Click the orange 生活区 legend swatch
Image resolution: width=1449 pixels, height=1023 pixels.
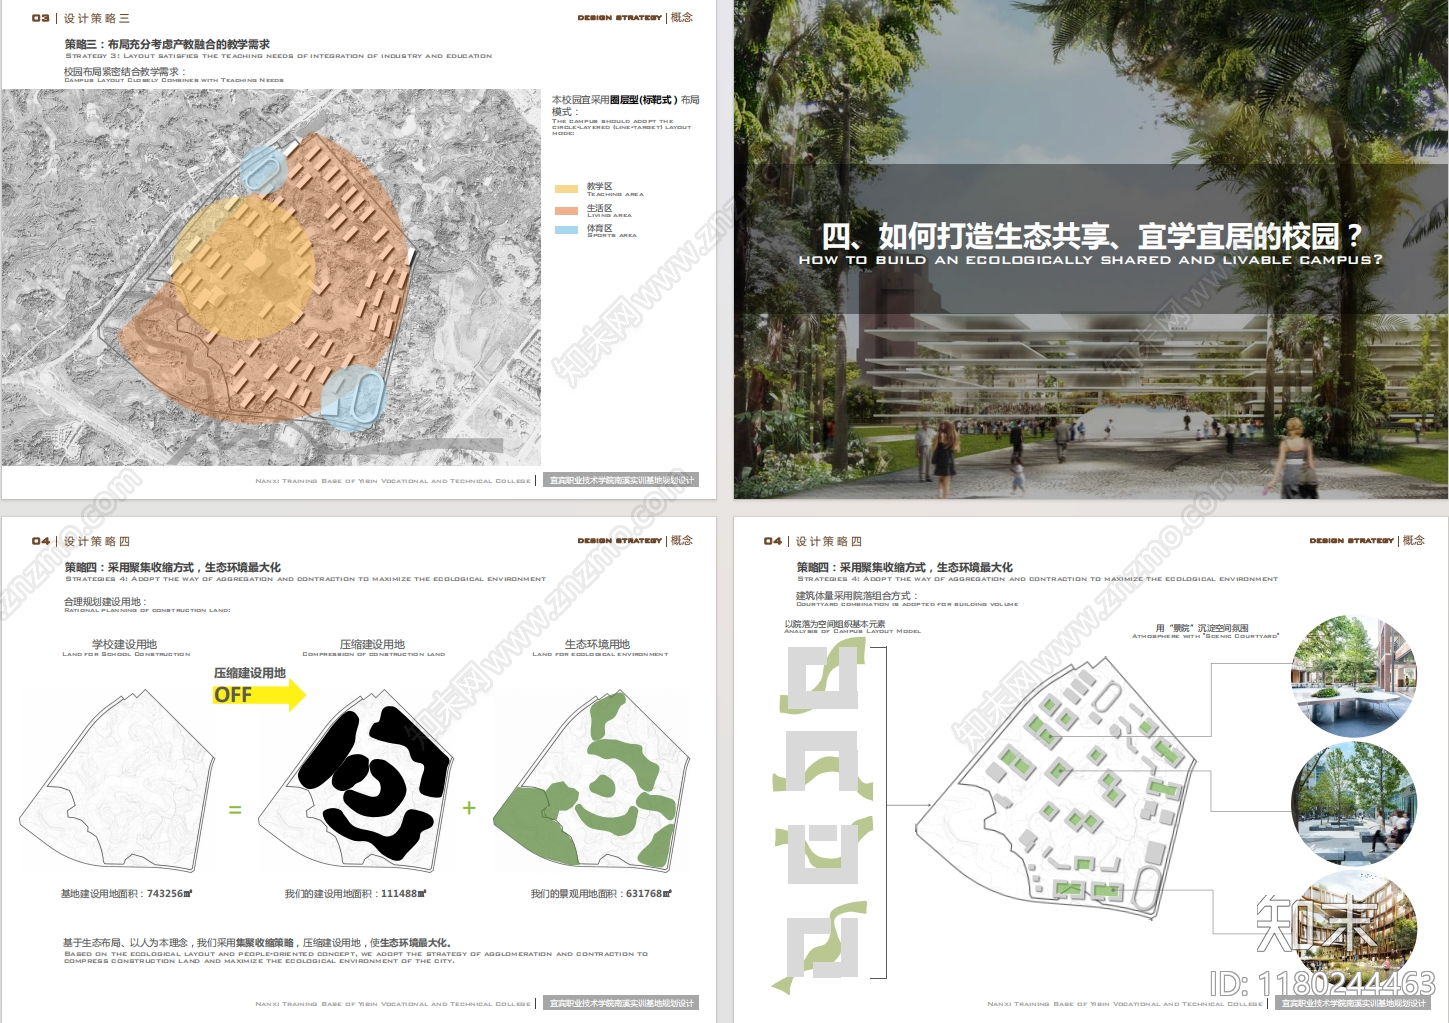point(566,211)
